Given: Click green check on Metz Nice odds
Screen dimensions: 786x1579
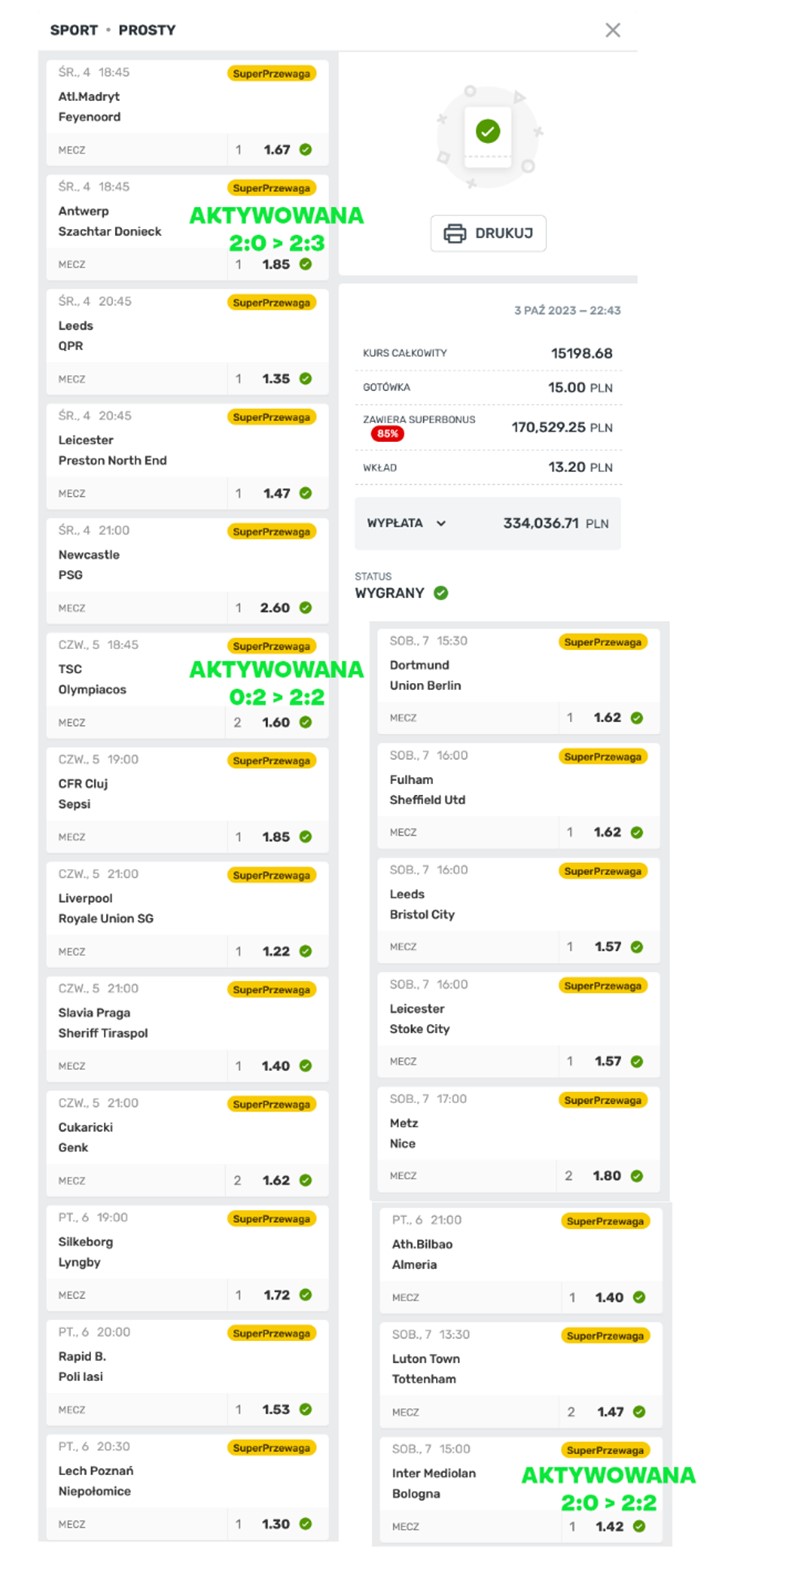Looking at the screenshot, I should [x=637, y=1176].
